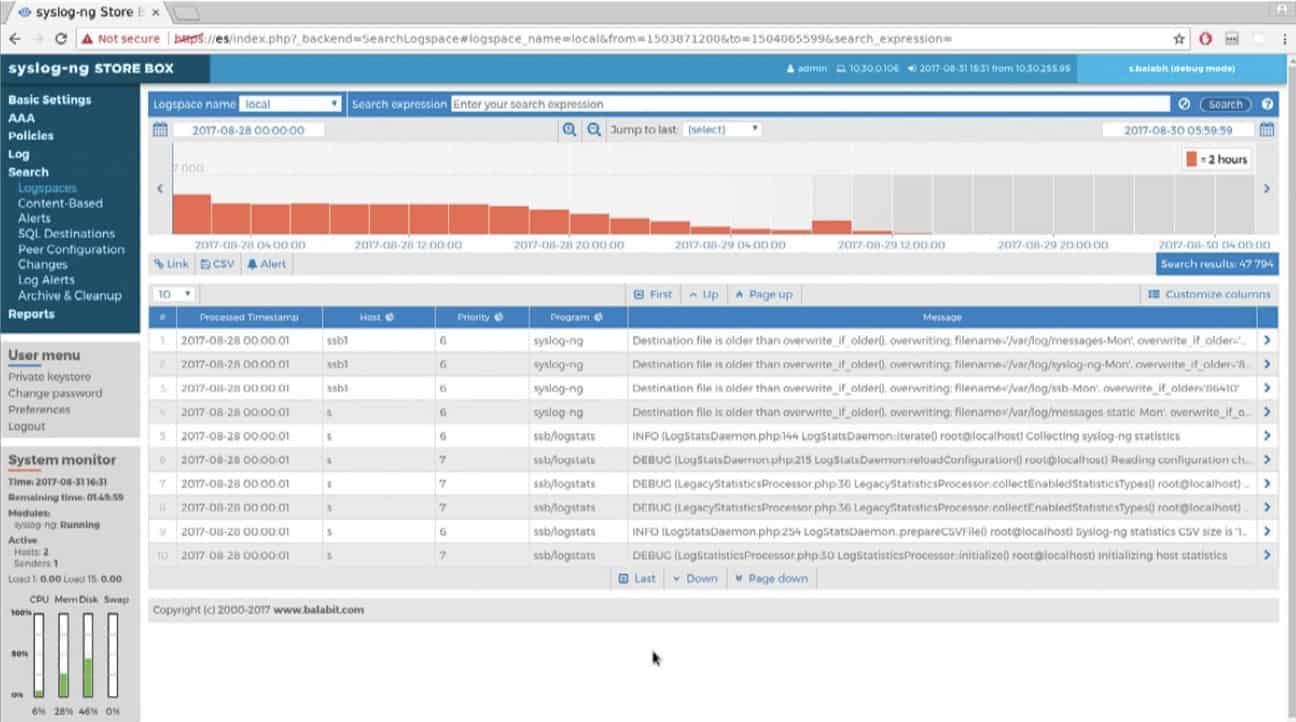
Task: Bookmark this page with the star
Action: point(1179,38)
